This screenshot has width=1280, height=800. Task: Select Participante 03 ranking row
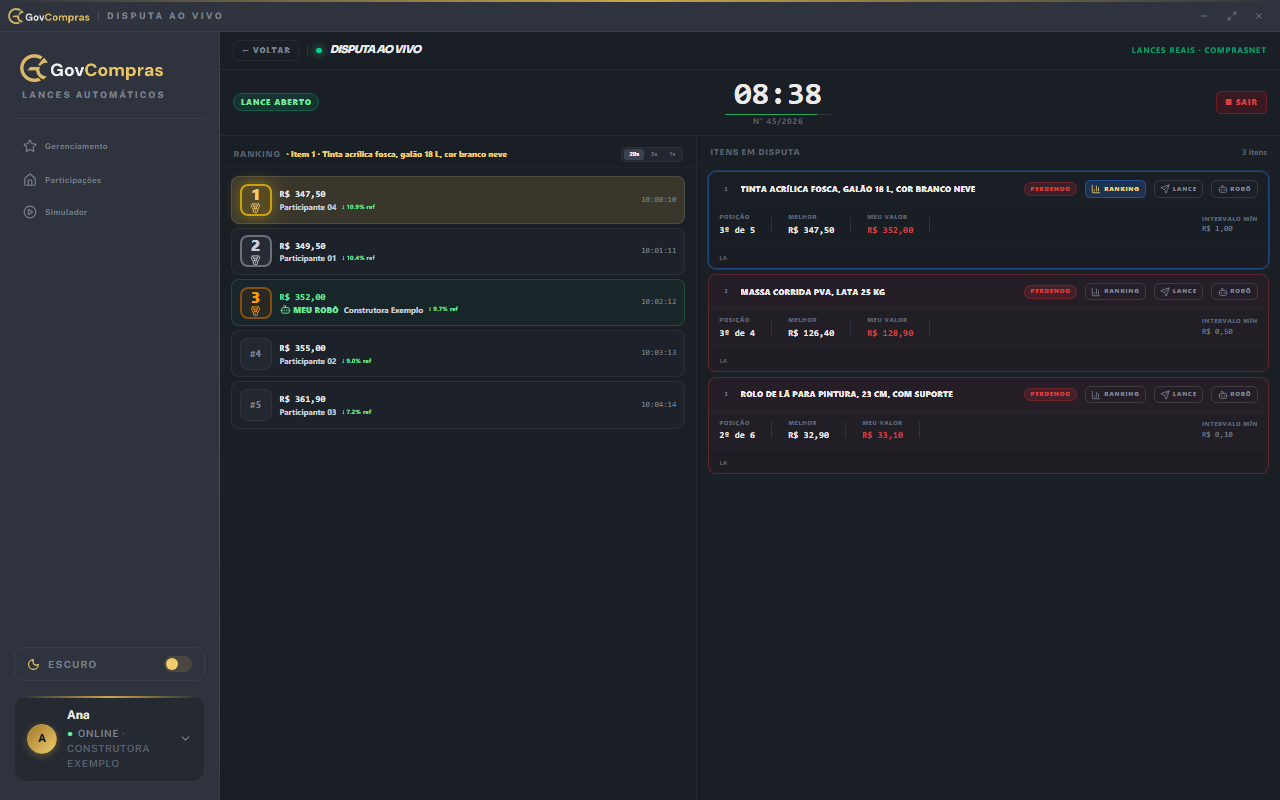[458, 405]
